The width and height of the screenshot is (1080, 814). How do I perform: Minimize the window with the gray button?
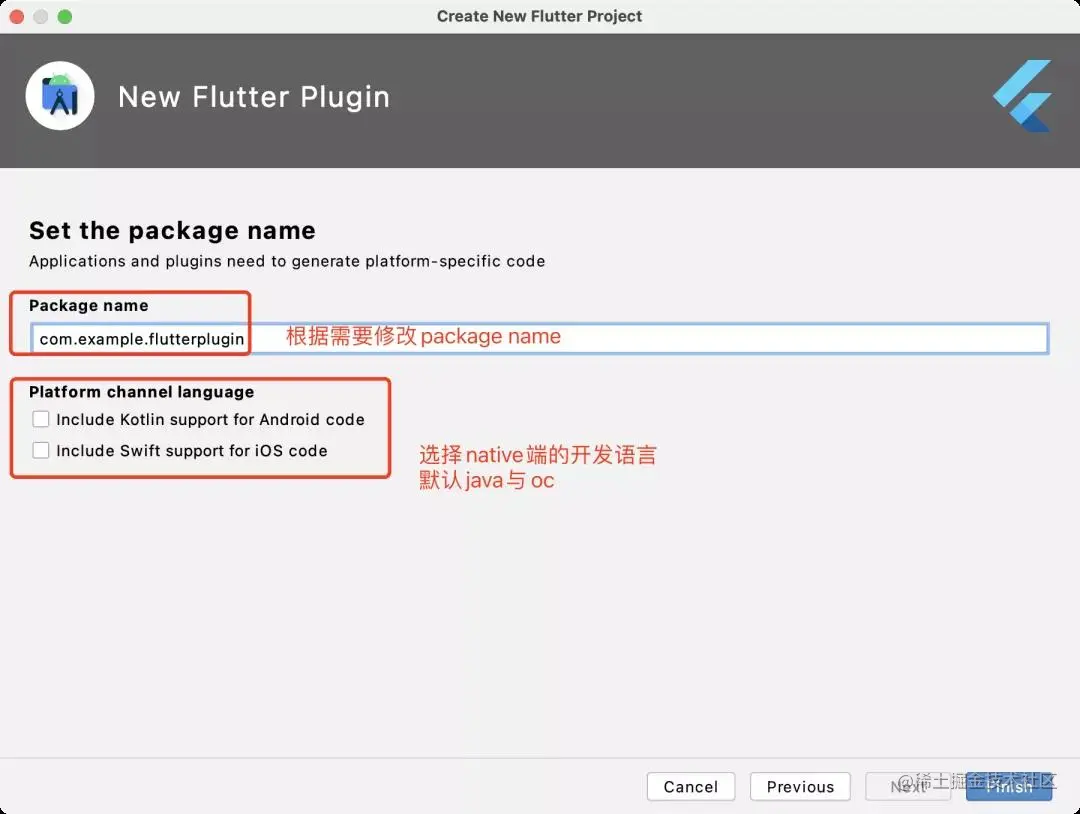41,17
